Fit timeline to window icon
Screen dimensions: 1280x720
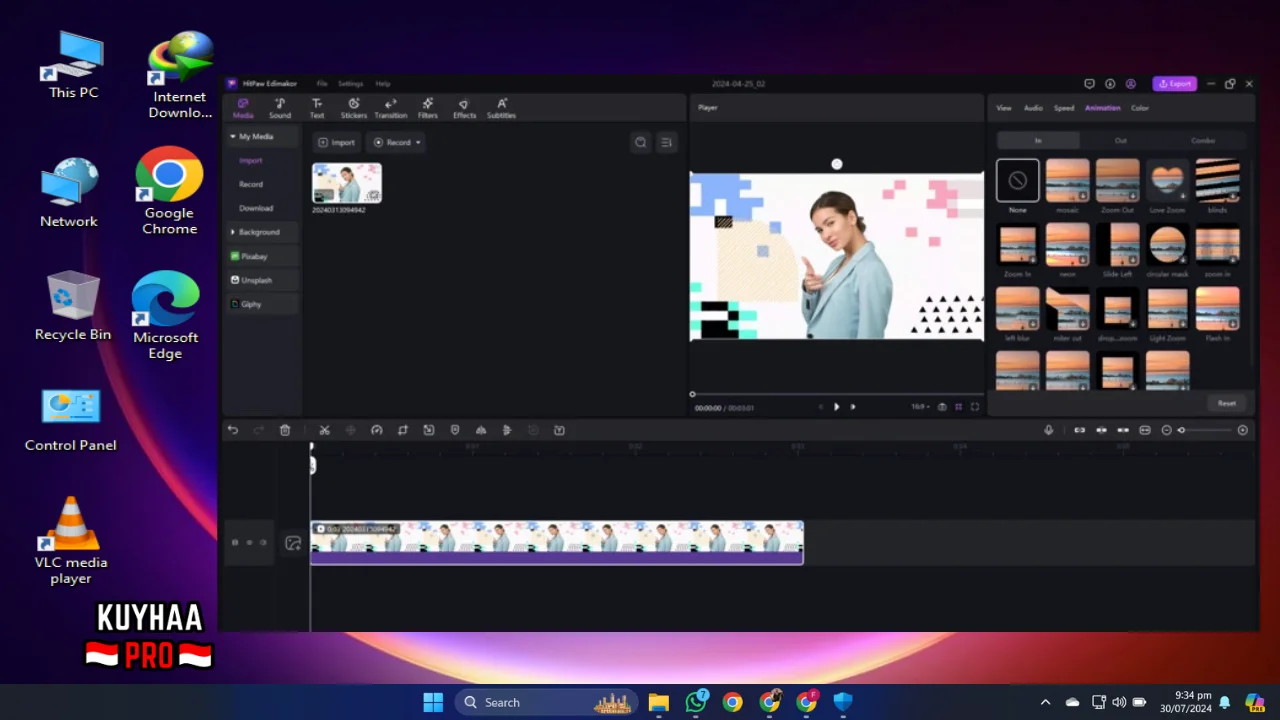1145,430
